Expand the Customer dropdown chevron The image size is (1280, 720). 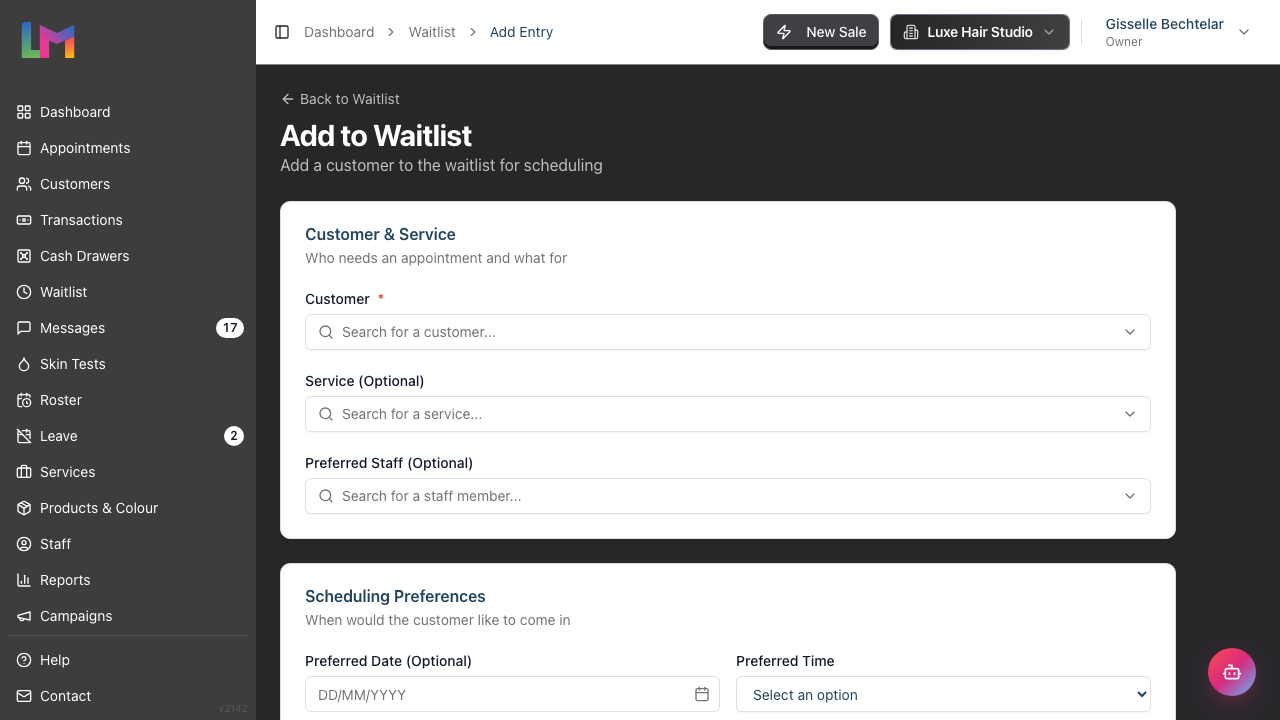(1130, 332)
